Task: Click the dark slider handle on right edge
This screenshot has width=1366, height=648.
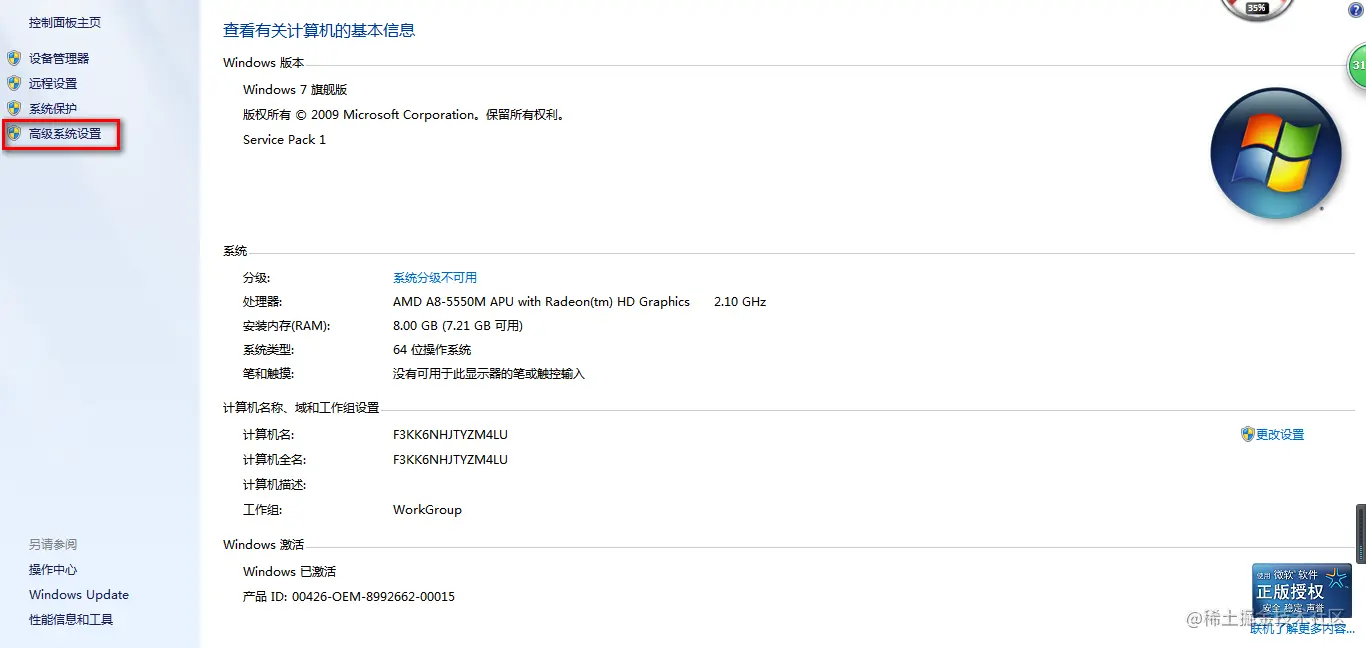Action: tap(1361, 533)
